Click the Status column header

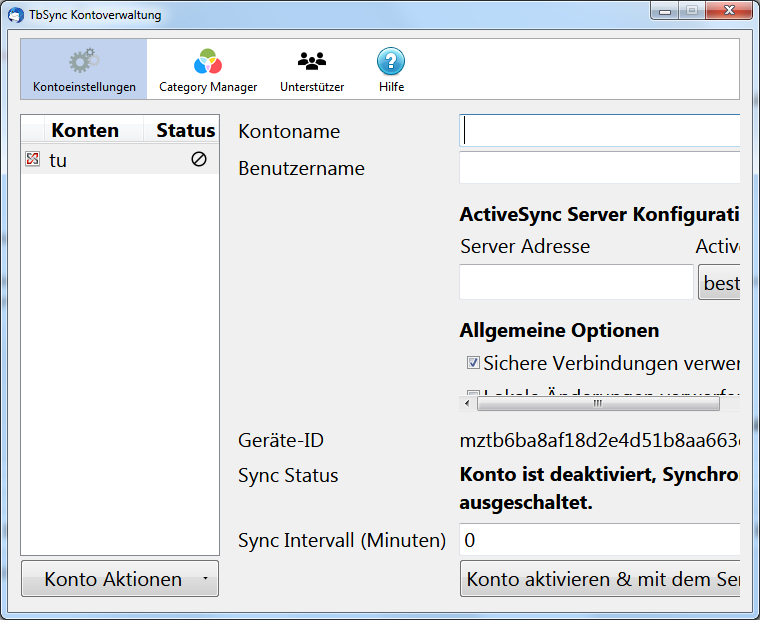click(x=185, y=130)
